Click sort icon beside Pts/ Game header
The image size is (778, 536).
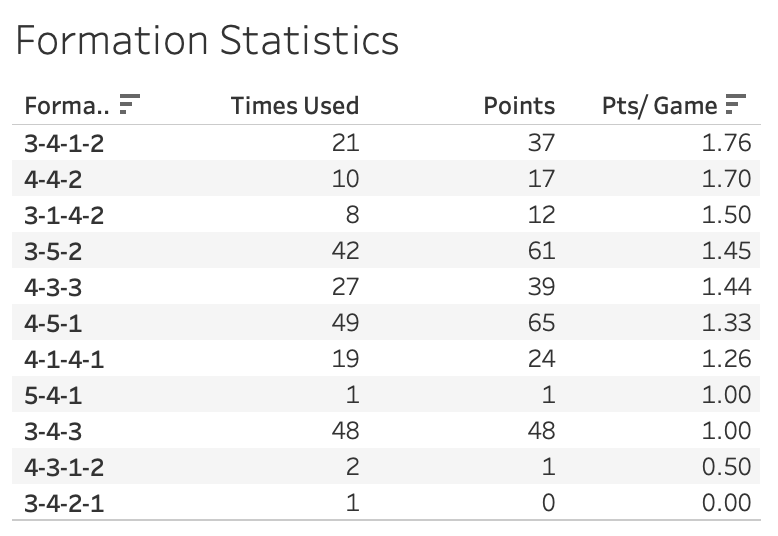coord(736,103)
